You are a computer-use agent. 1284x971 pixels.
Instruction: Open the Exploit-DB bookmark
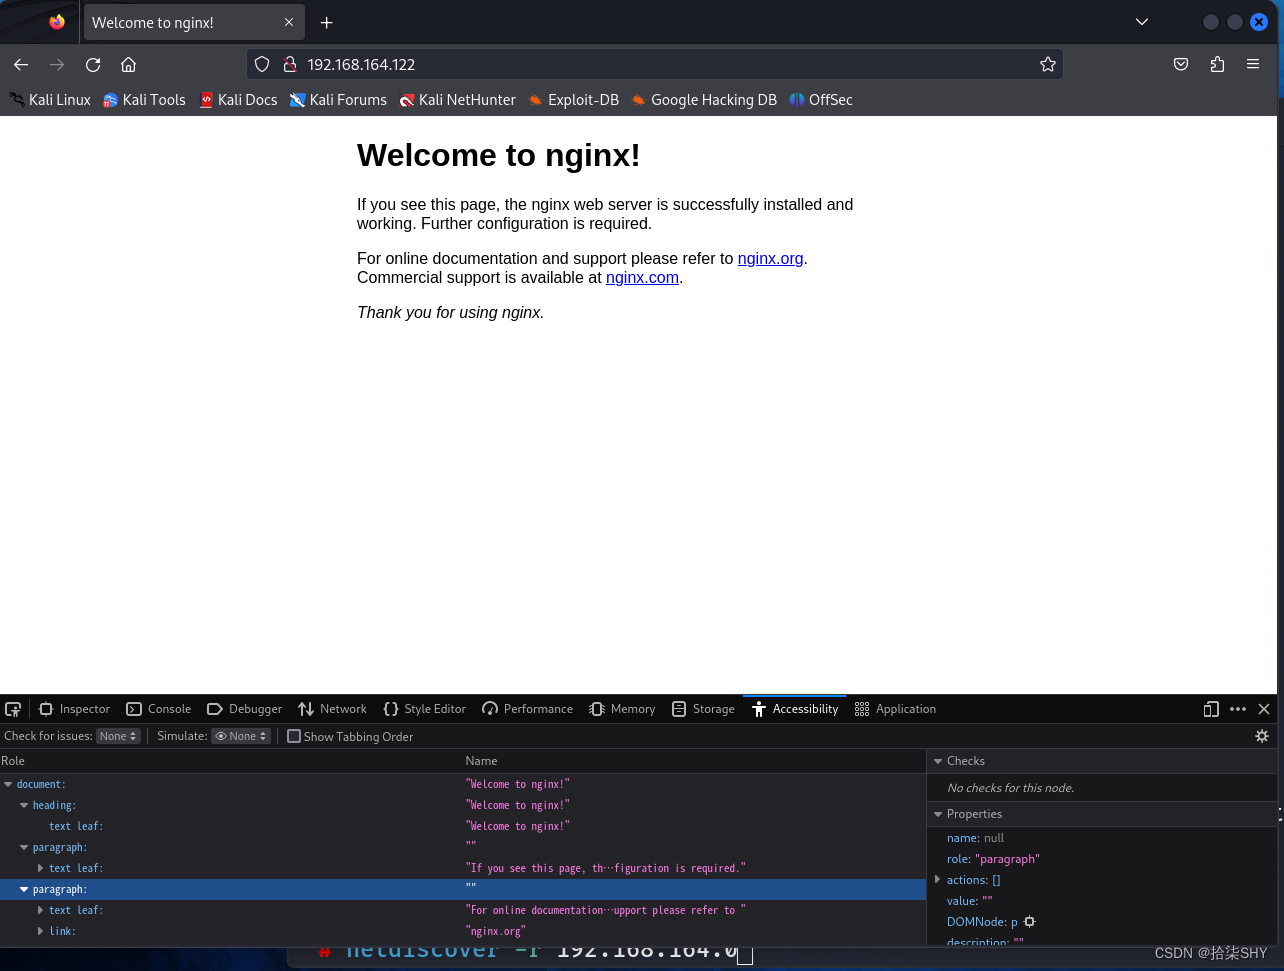click(x=574, y=100)
